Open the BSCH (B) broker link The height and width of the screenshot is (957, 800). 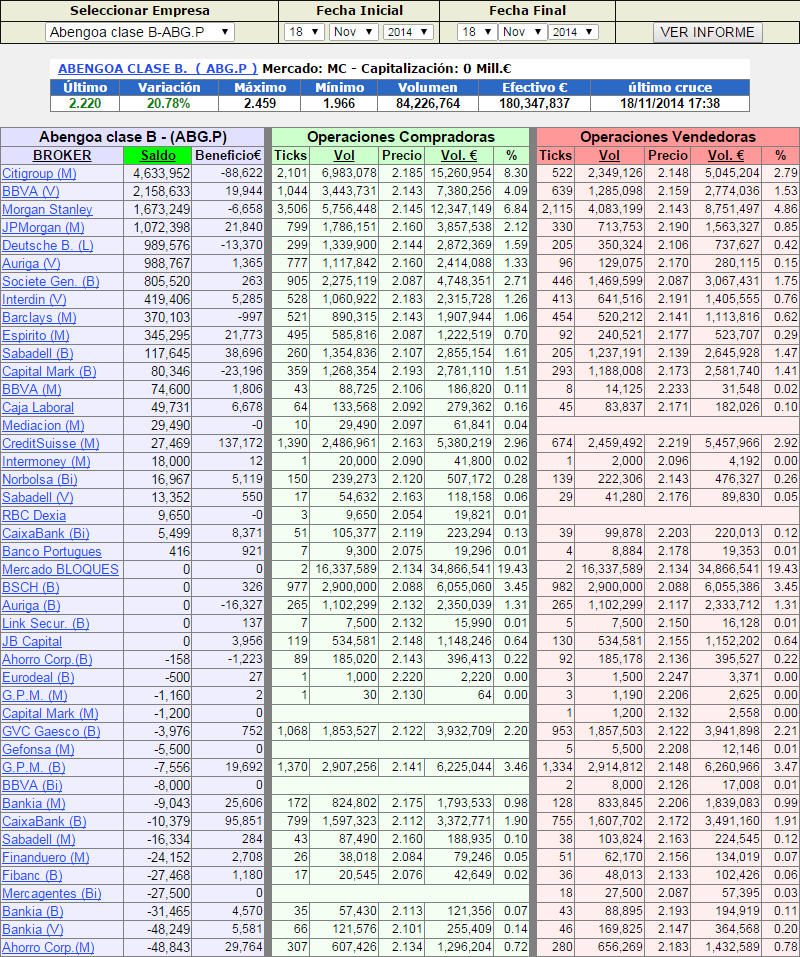[x=31, y=588]
